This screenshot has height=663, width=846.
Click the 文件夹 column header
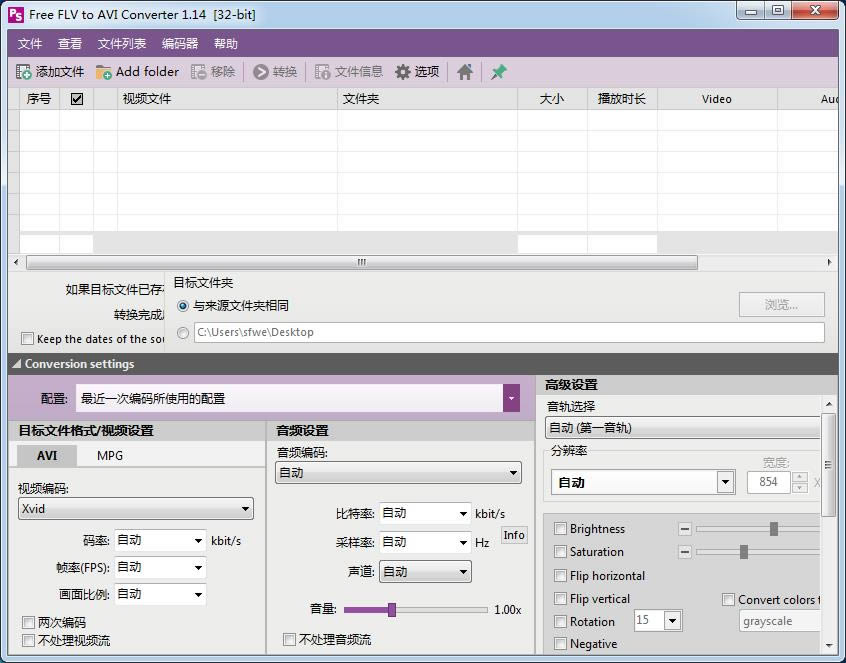pos(427,99)
